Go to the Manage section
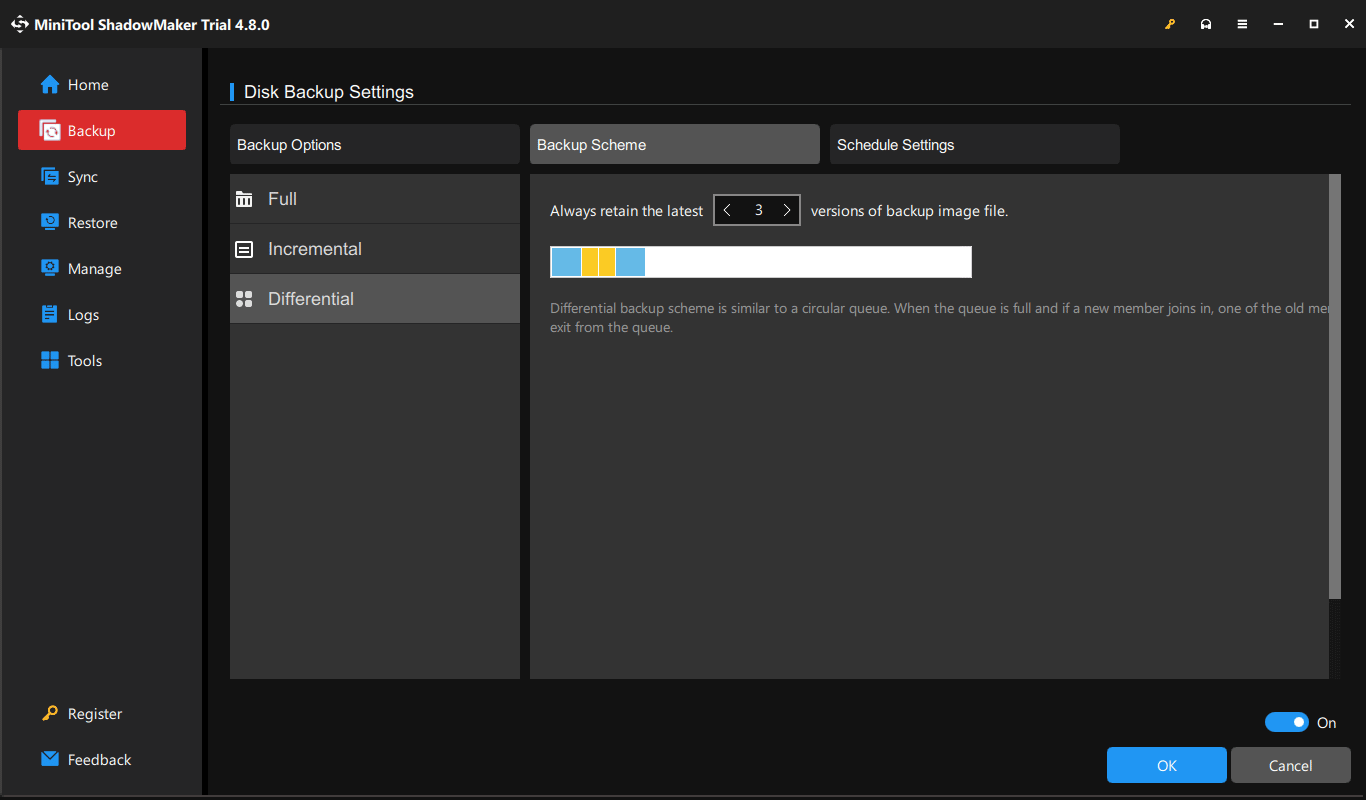The image size is (1366, 800). [93, 268]
